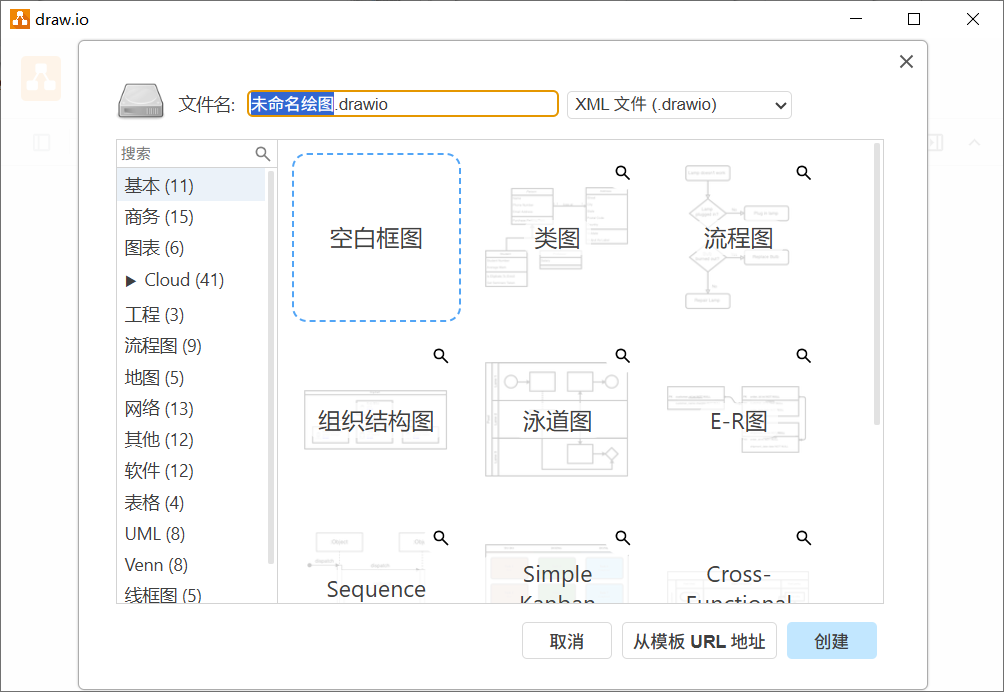Click the search magnifier icon in sidebar

point(262,153)
